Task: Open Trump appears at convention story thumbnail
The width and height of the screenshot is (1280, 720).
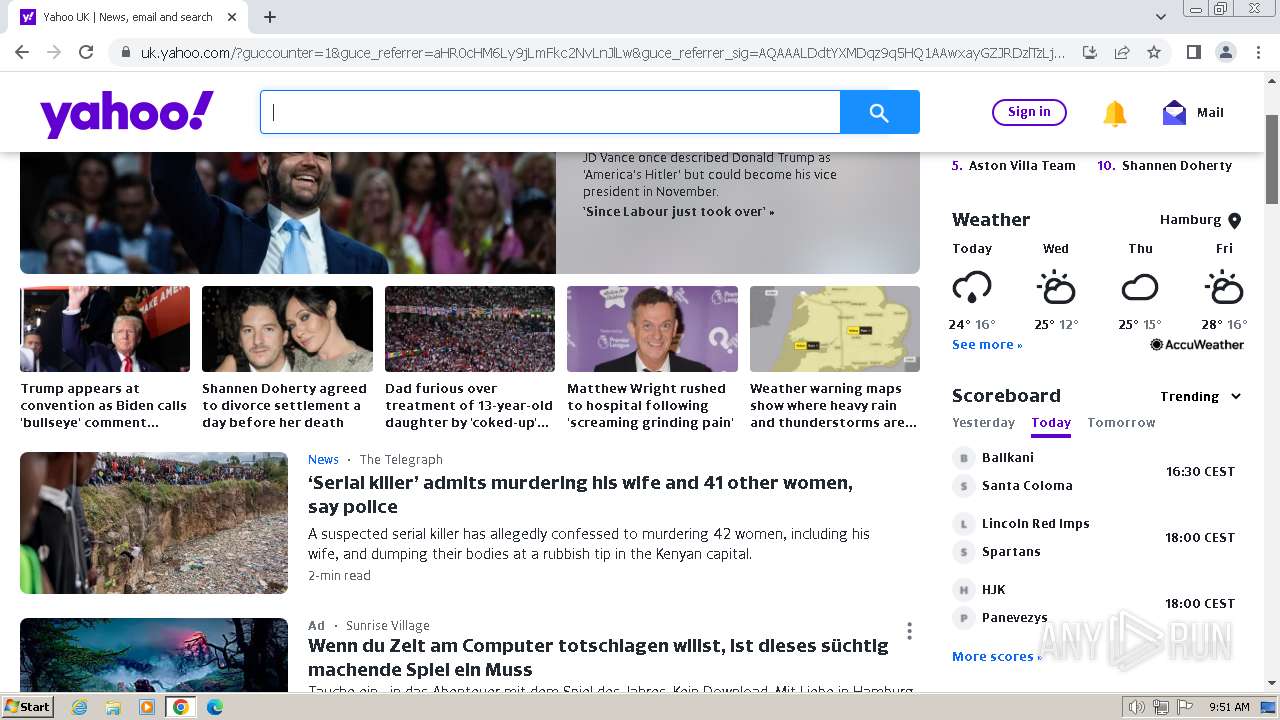Action: (105, 329)
